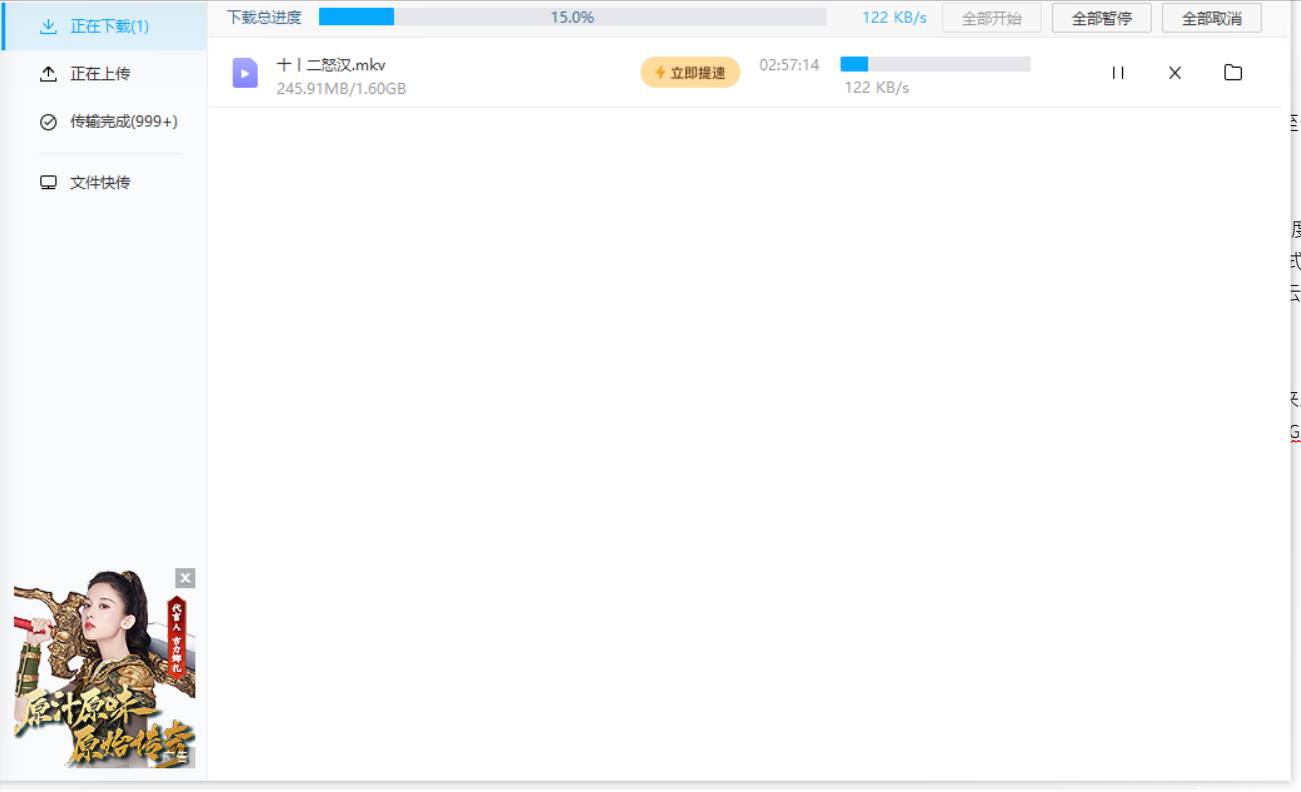Cancel the 十二怒汉.mkv download with X icon
The image size is (1301, 792).
click(x=1175, y=73)
